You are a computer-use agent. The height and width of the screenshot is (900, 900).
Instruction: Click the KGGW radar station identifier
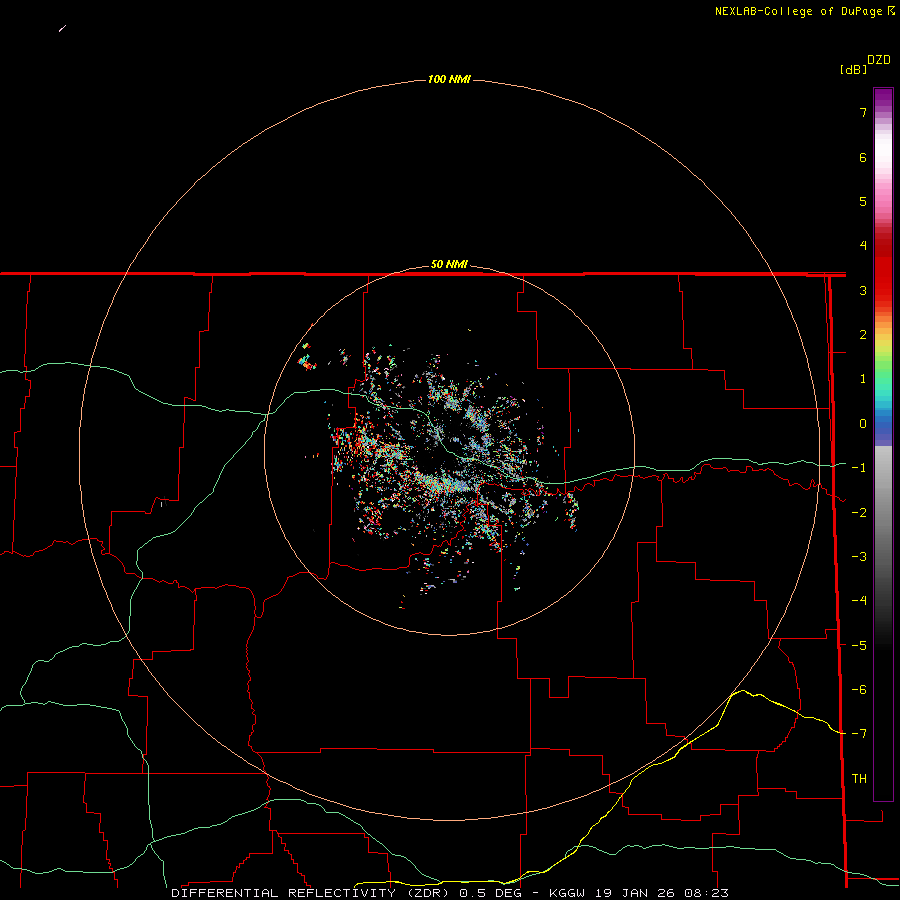tap(567, 893)
